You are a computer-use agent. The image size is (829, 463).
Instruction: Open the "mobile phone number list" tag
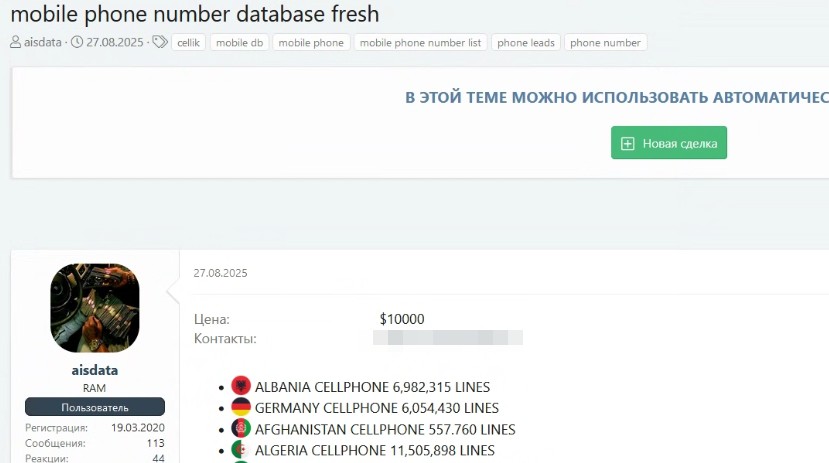(x=420, y=43)
